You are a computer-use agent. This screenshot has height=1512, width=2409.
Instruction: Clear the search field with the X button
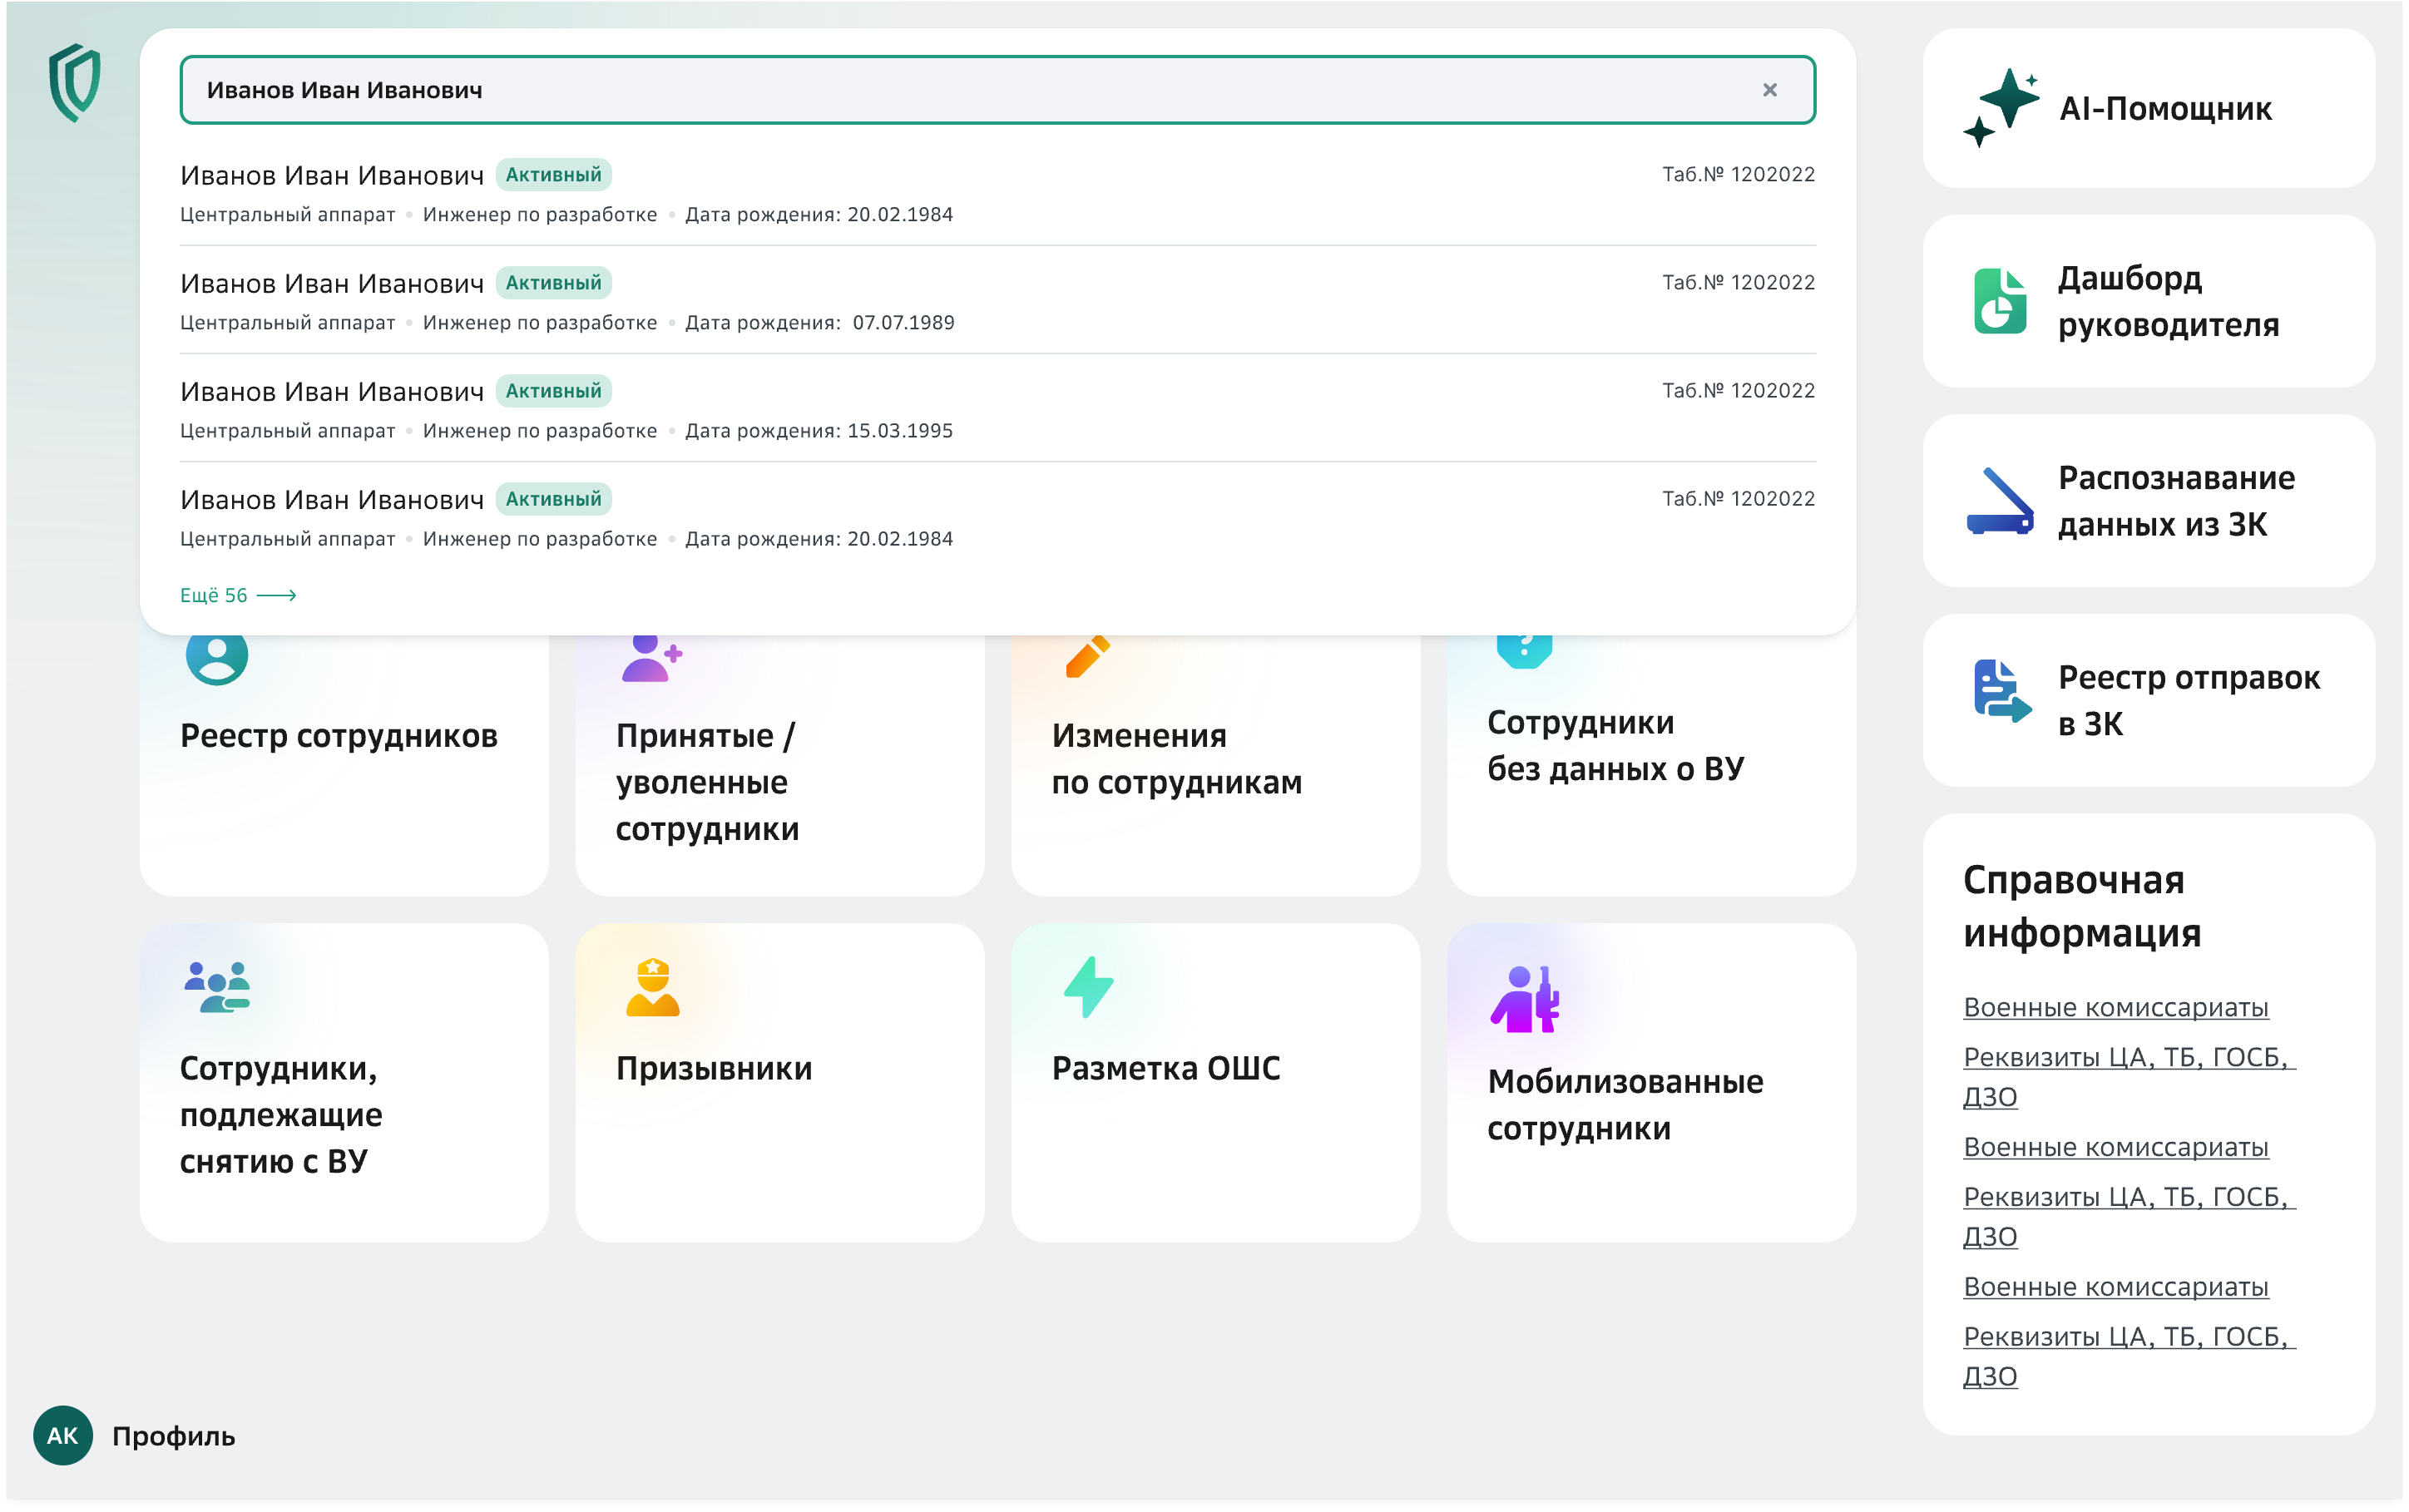(1769, 90)
